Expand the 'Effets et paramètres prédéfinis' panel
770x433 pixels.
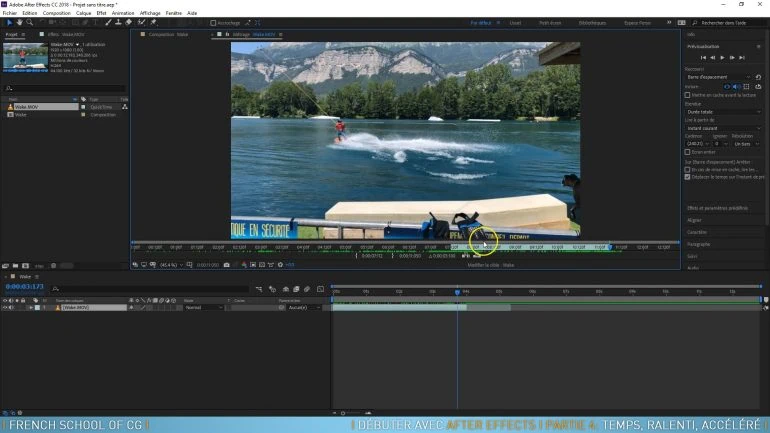point(717,208)
